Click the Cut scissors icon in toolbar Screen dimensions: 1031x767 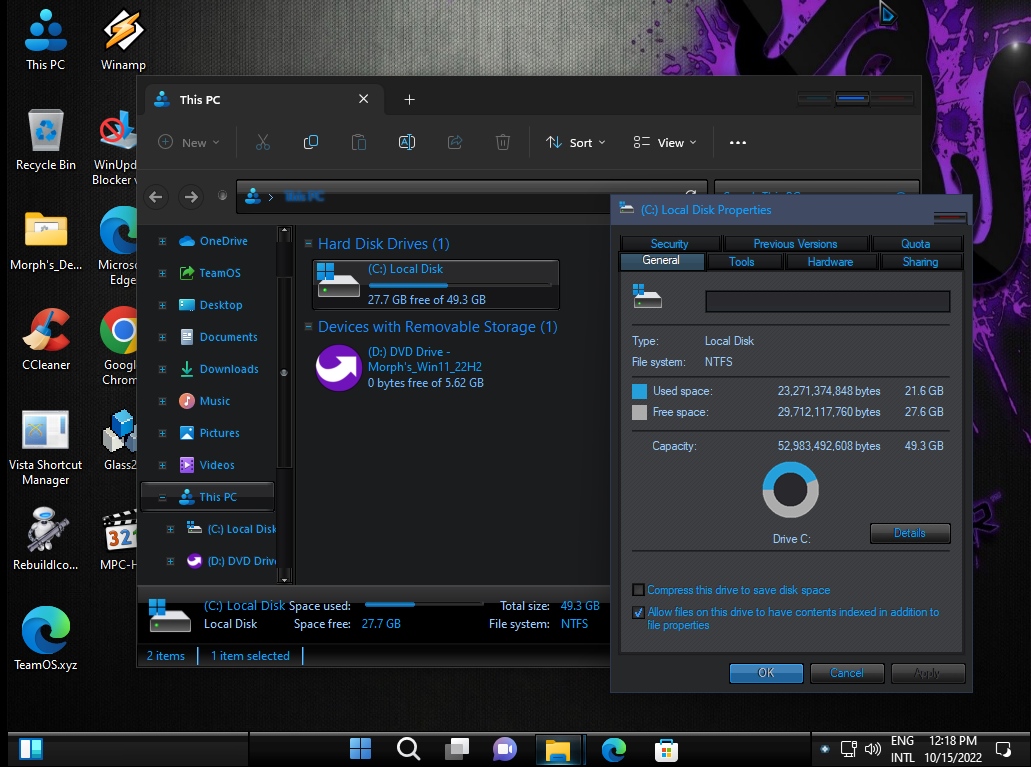click(x=263, y=143)
